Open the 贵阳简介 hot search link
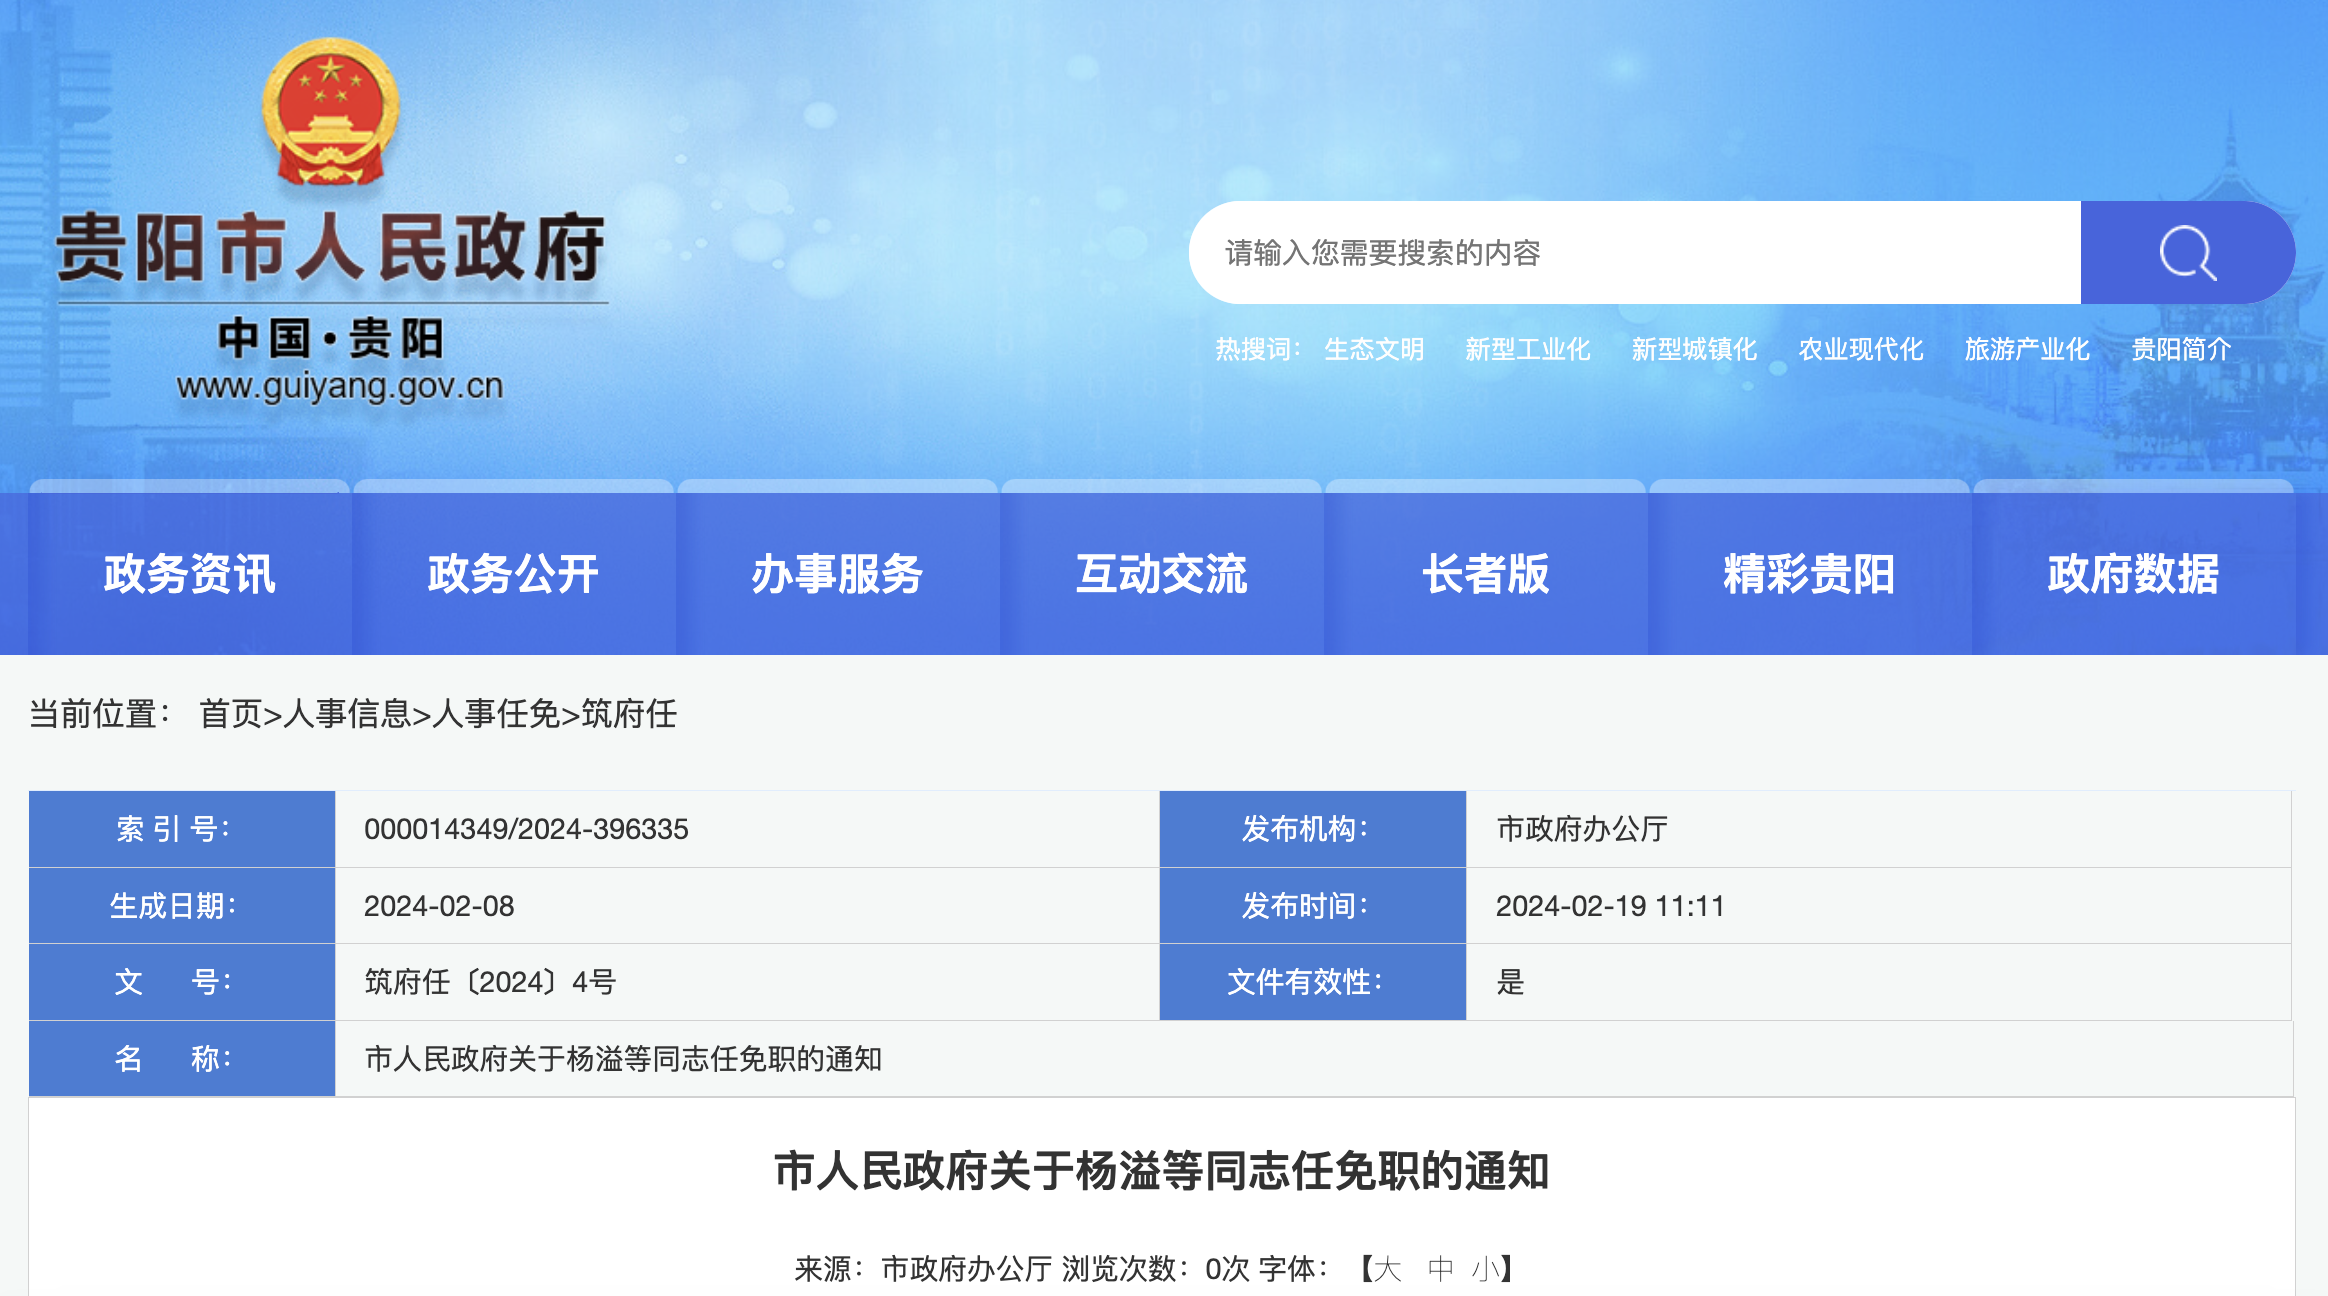 click(2181, 349)
